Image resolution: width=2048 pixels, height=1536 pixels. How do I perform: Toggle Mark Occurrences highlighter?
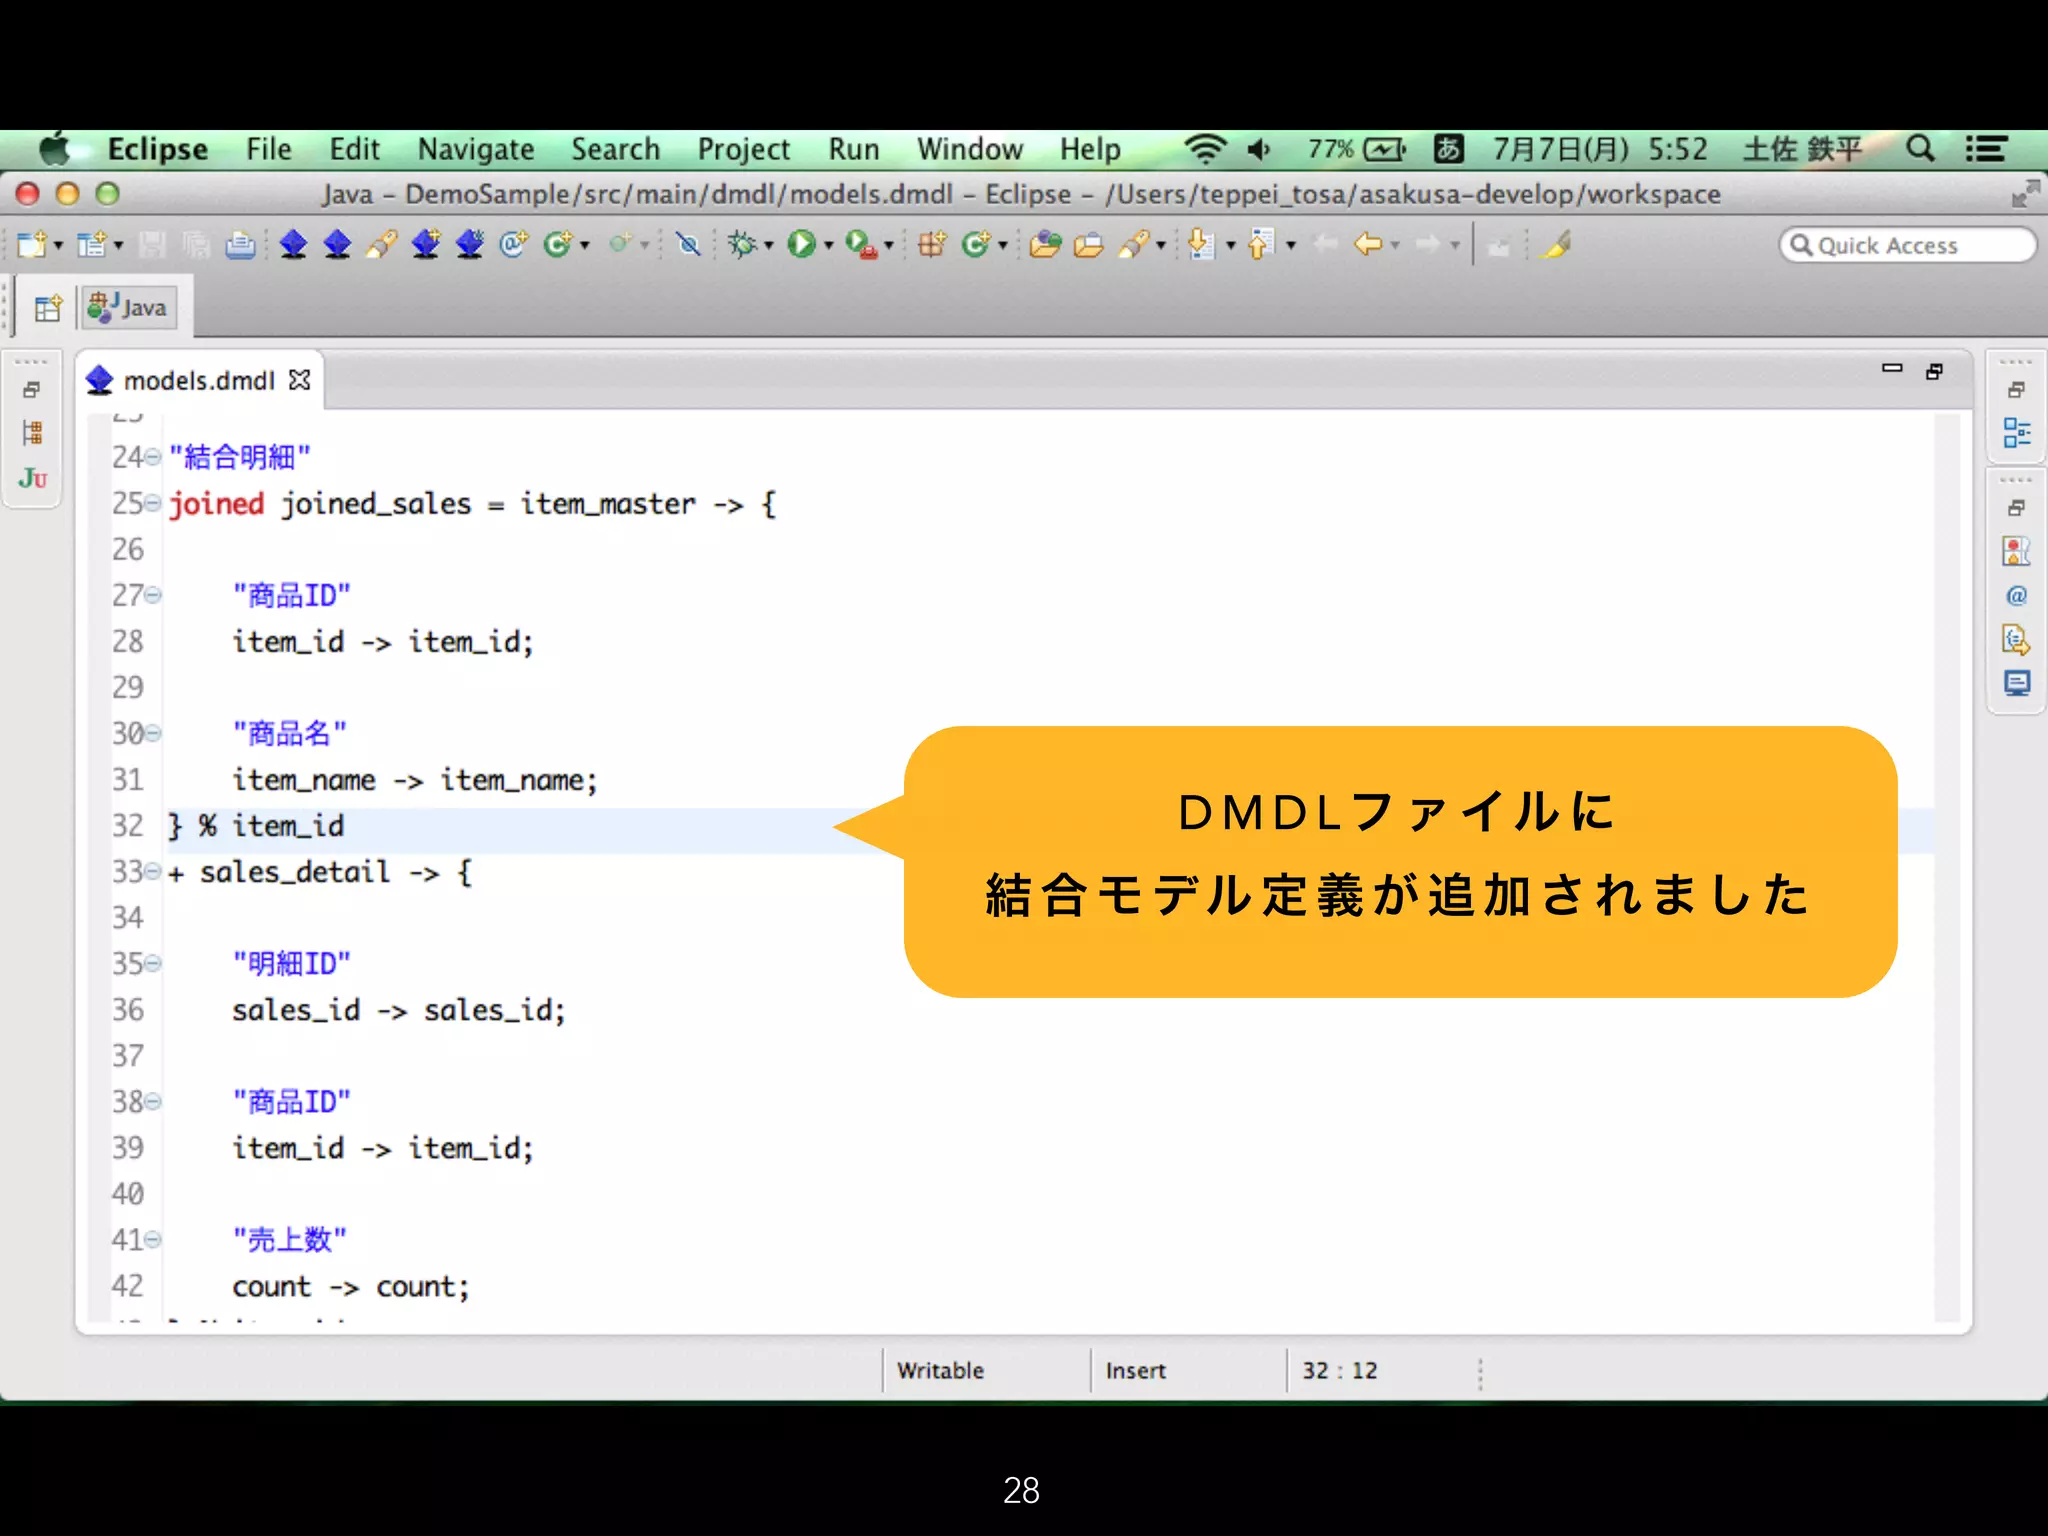(x=1555, y=244)
